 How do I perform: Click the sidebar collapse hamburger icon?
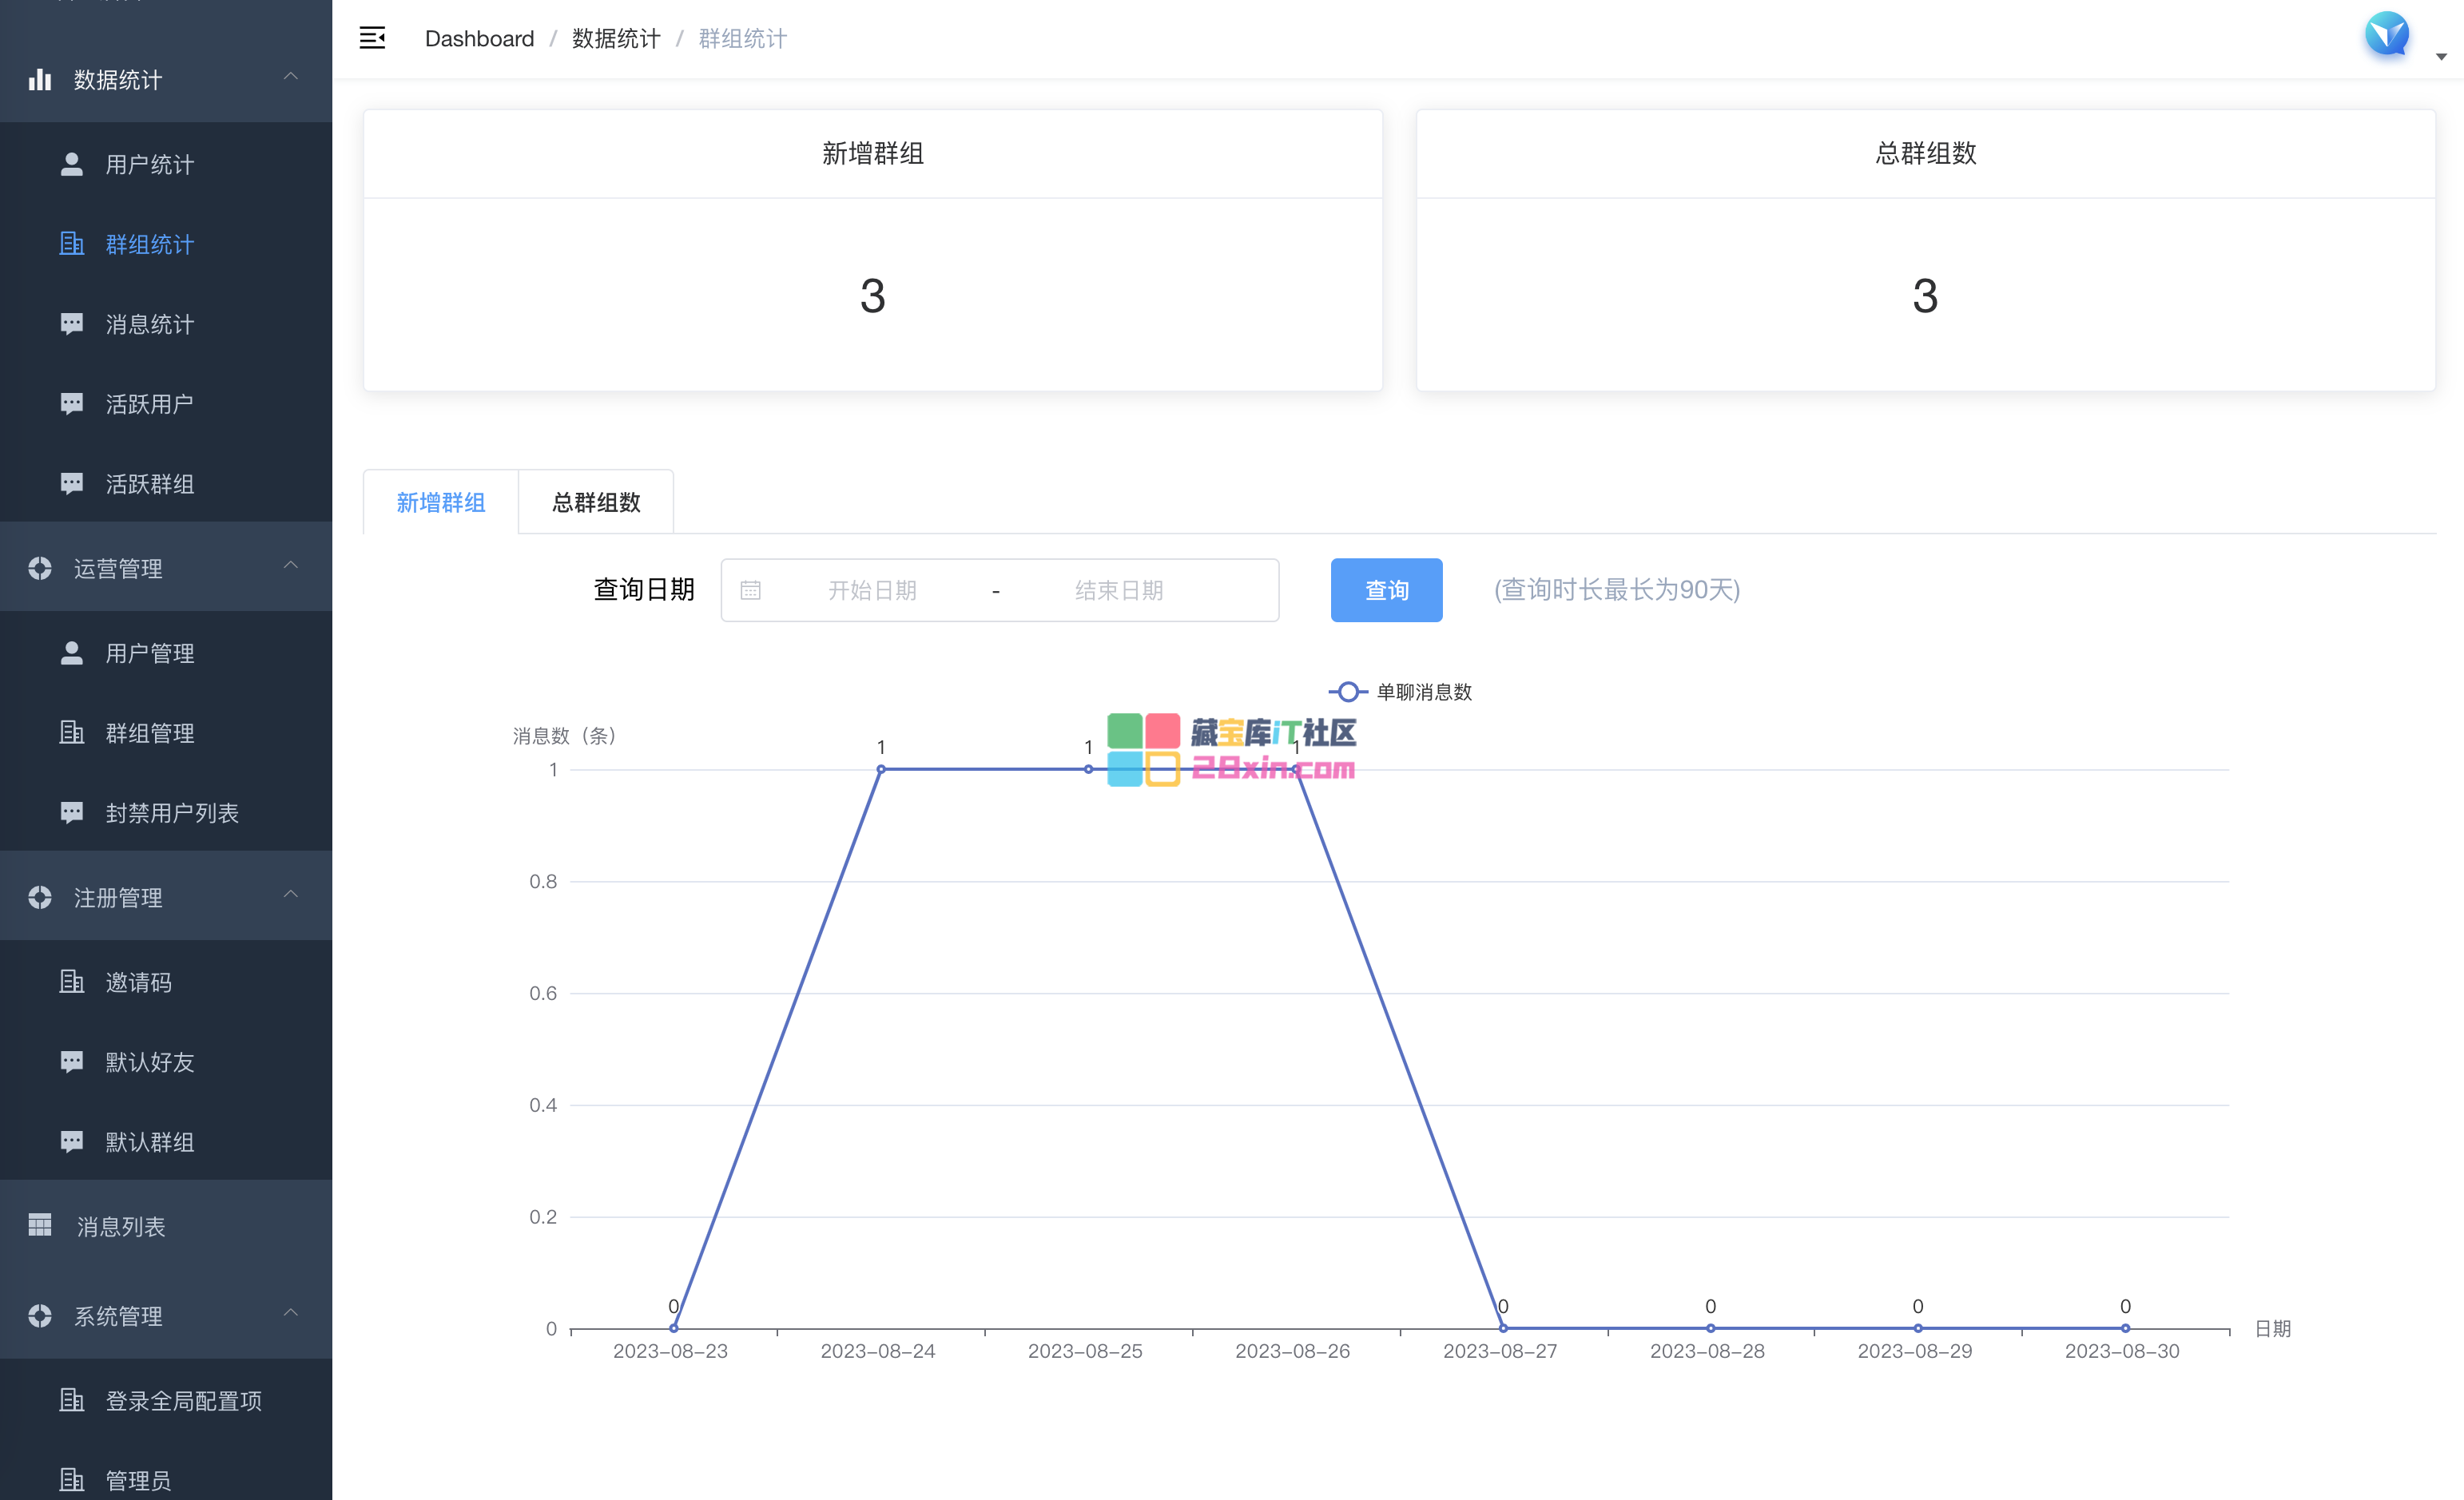tap(372, 38)
